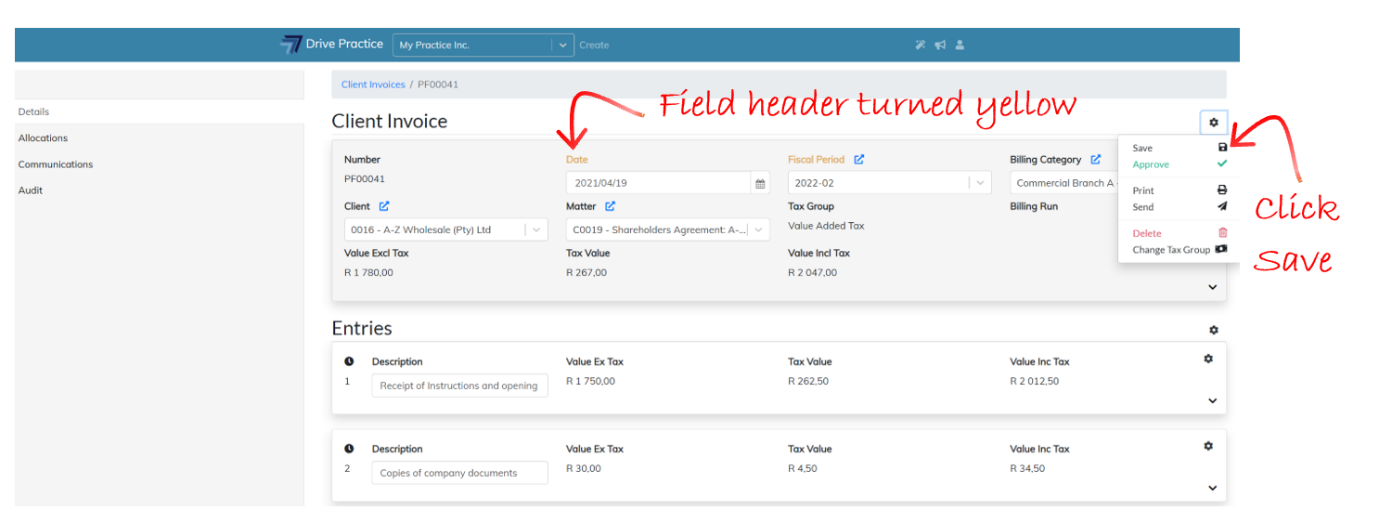Open the Client A-Z Wholesale dropdown
Viewport: 1379px width, 523px height.
click(x=537, y=230)
